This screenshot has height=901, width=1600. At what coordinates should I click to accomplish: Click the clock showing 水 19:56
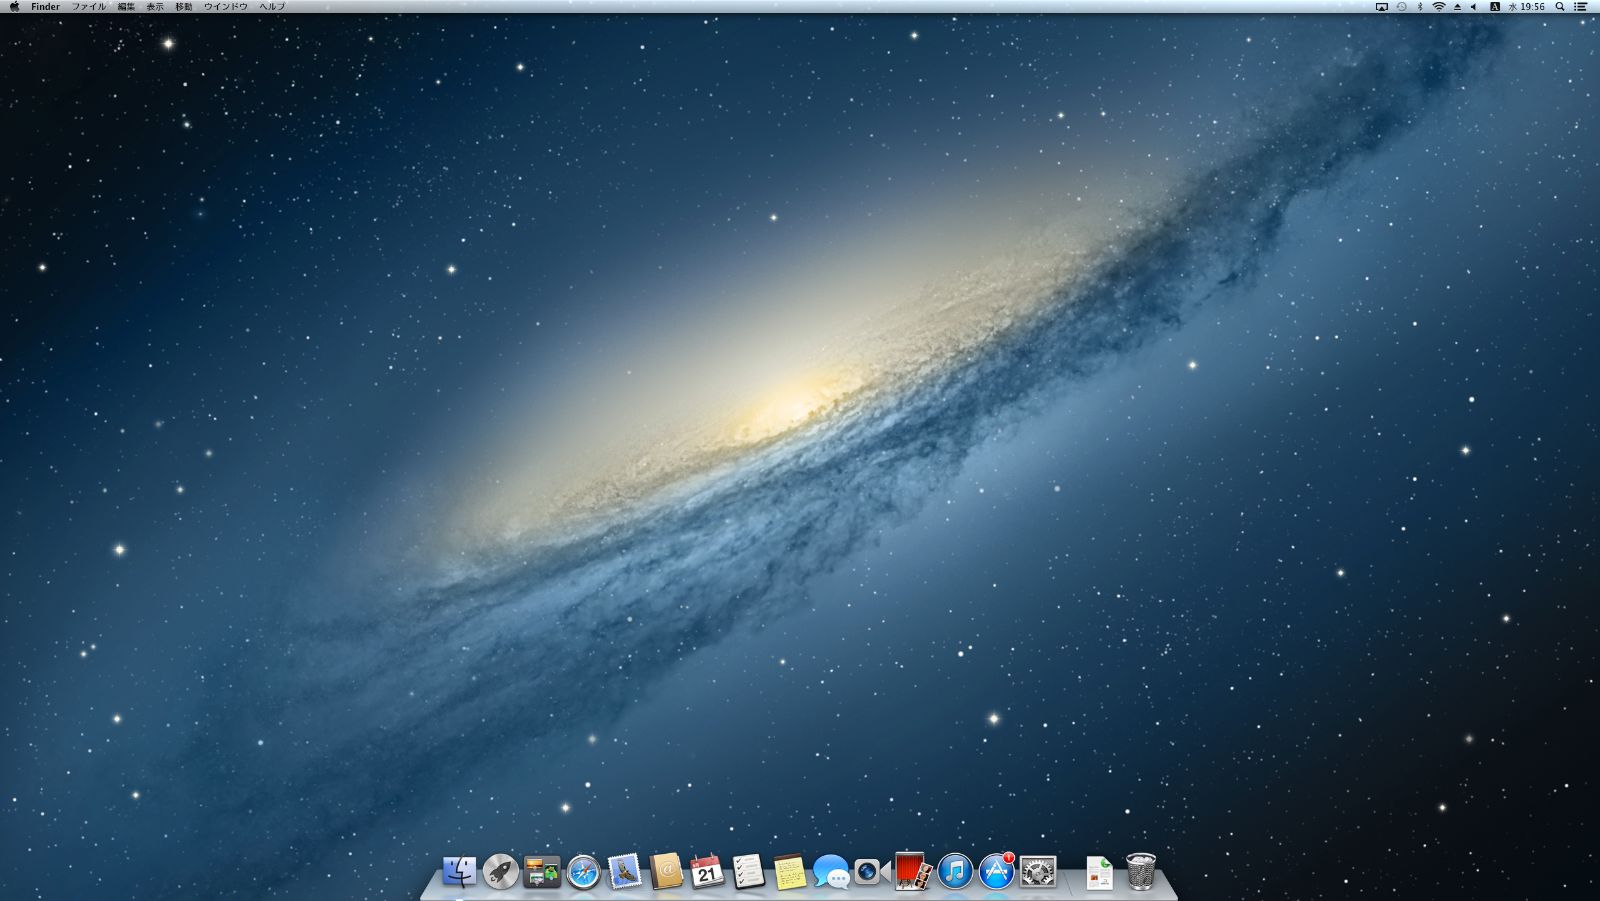tap(1527, 6)
